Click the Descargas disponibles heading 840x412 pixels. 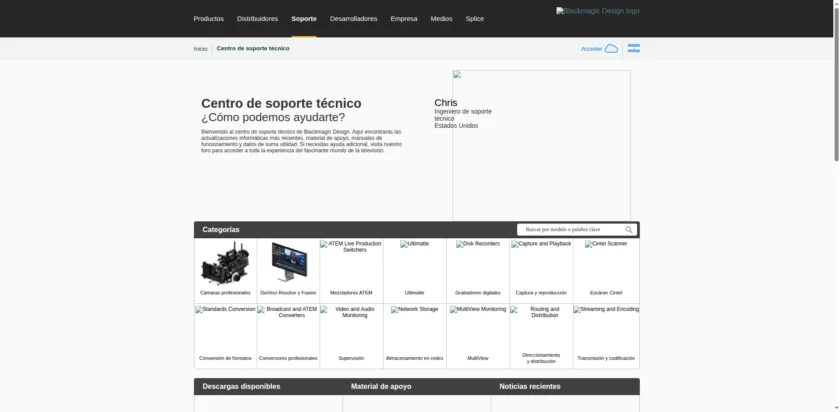click(x=241, y=386)
